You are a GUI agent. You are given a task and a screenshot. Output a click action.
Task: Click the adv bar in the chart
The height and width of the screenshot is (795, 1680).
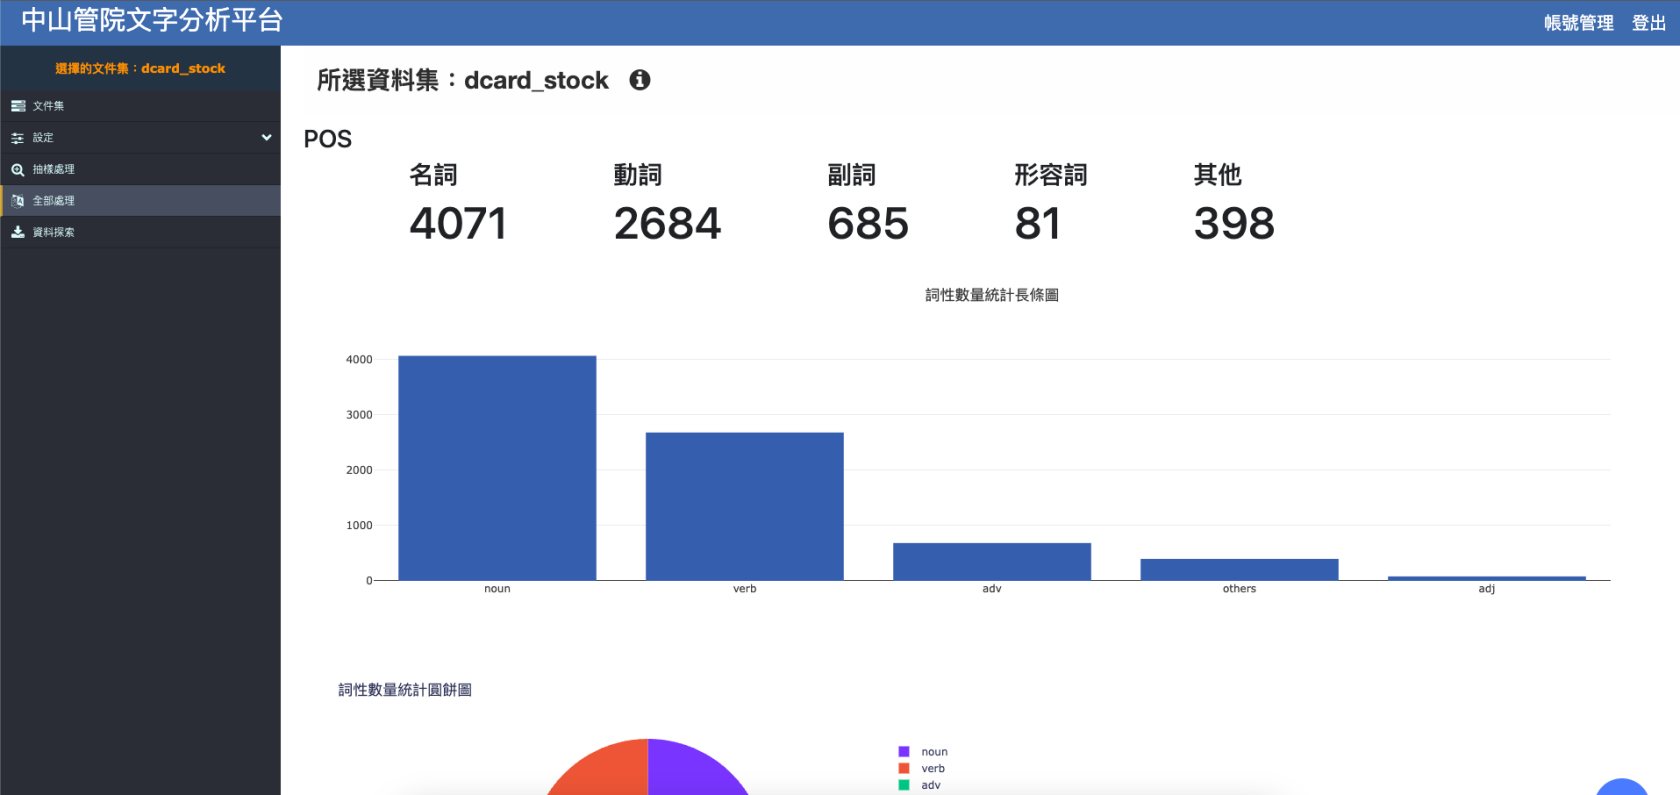tap(992, 561)
